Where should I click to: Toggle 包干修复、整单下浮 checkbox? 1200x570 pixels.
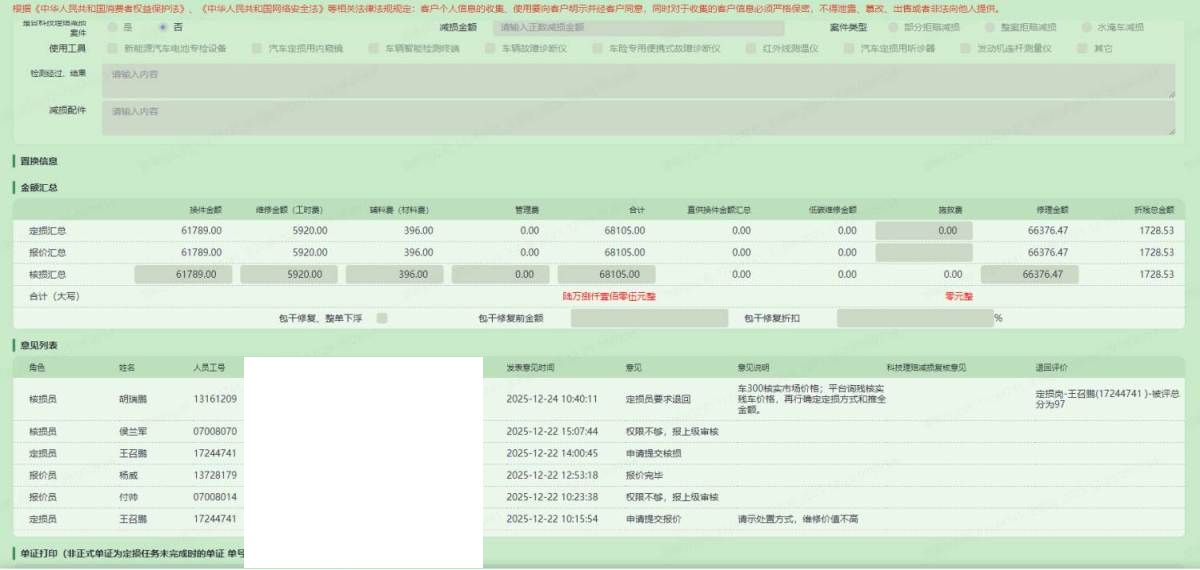[x=382, y=318]
